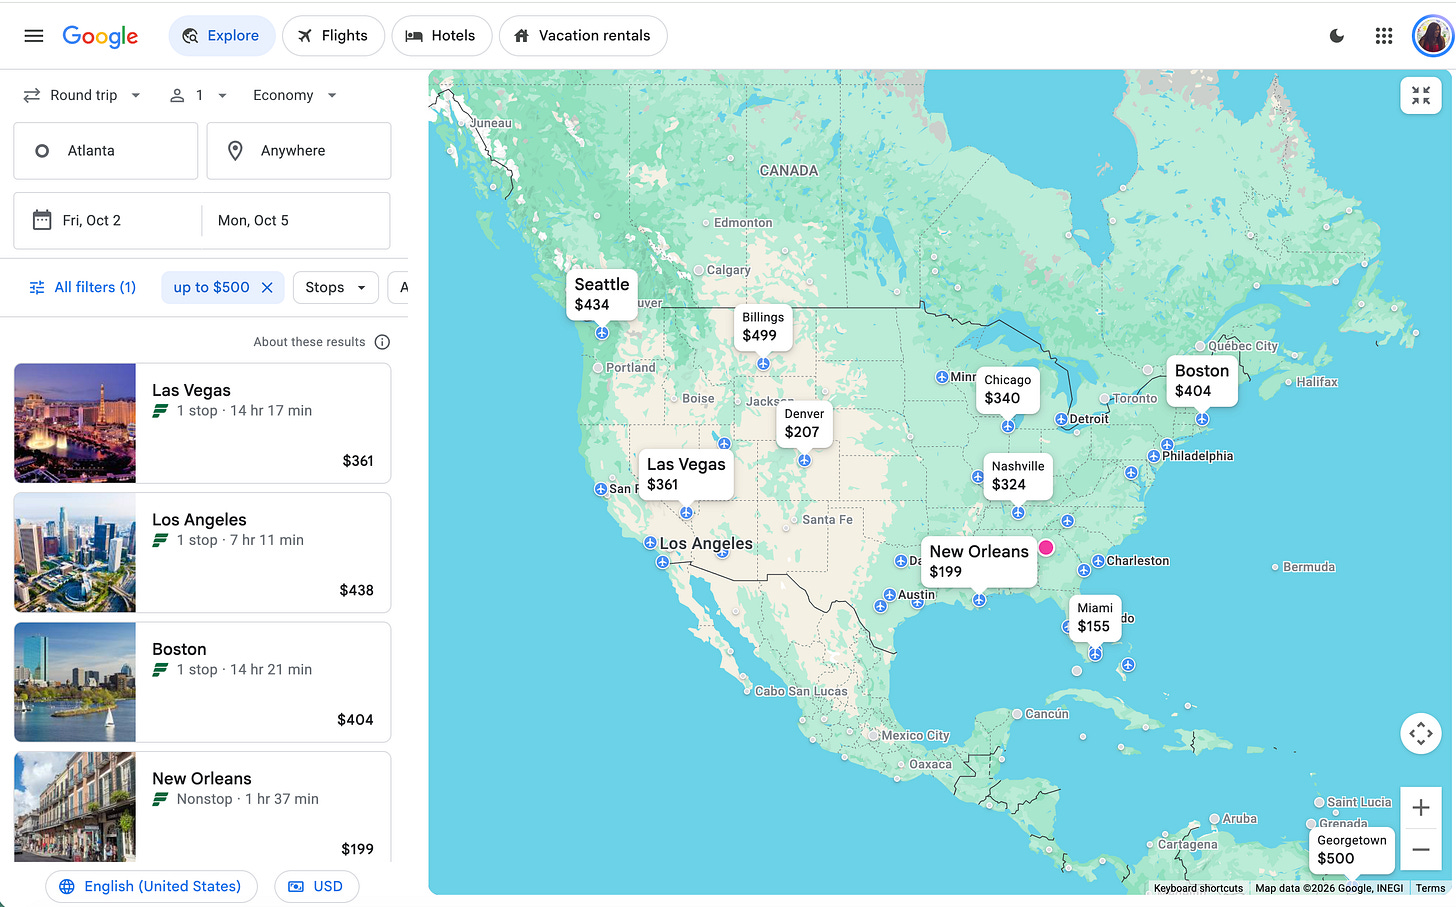
Task: Switch to the Flights tab
Action: (333, 36)
